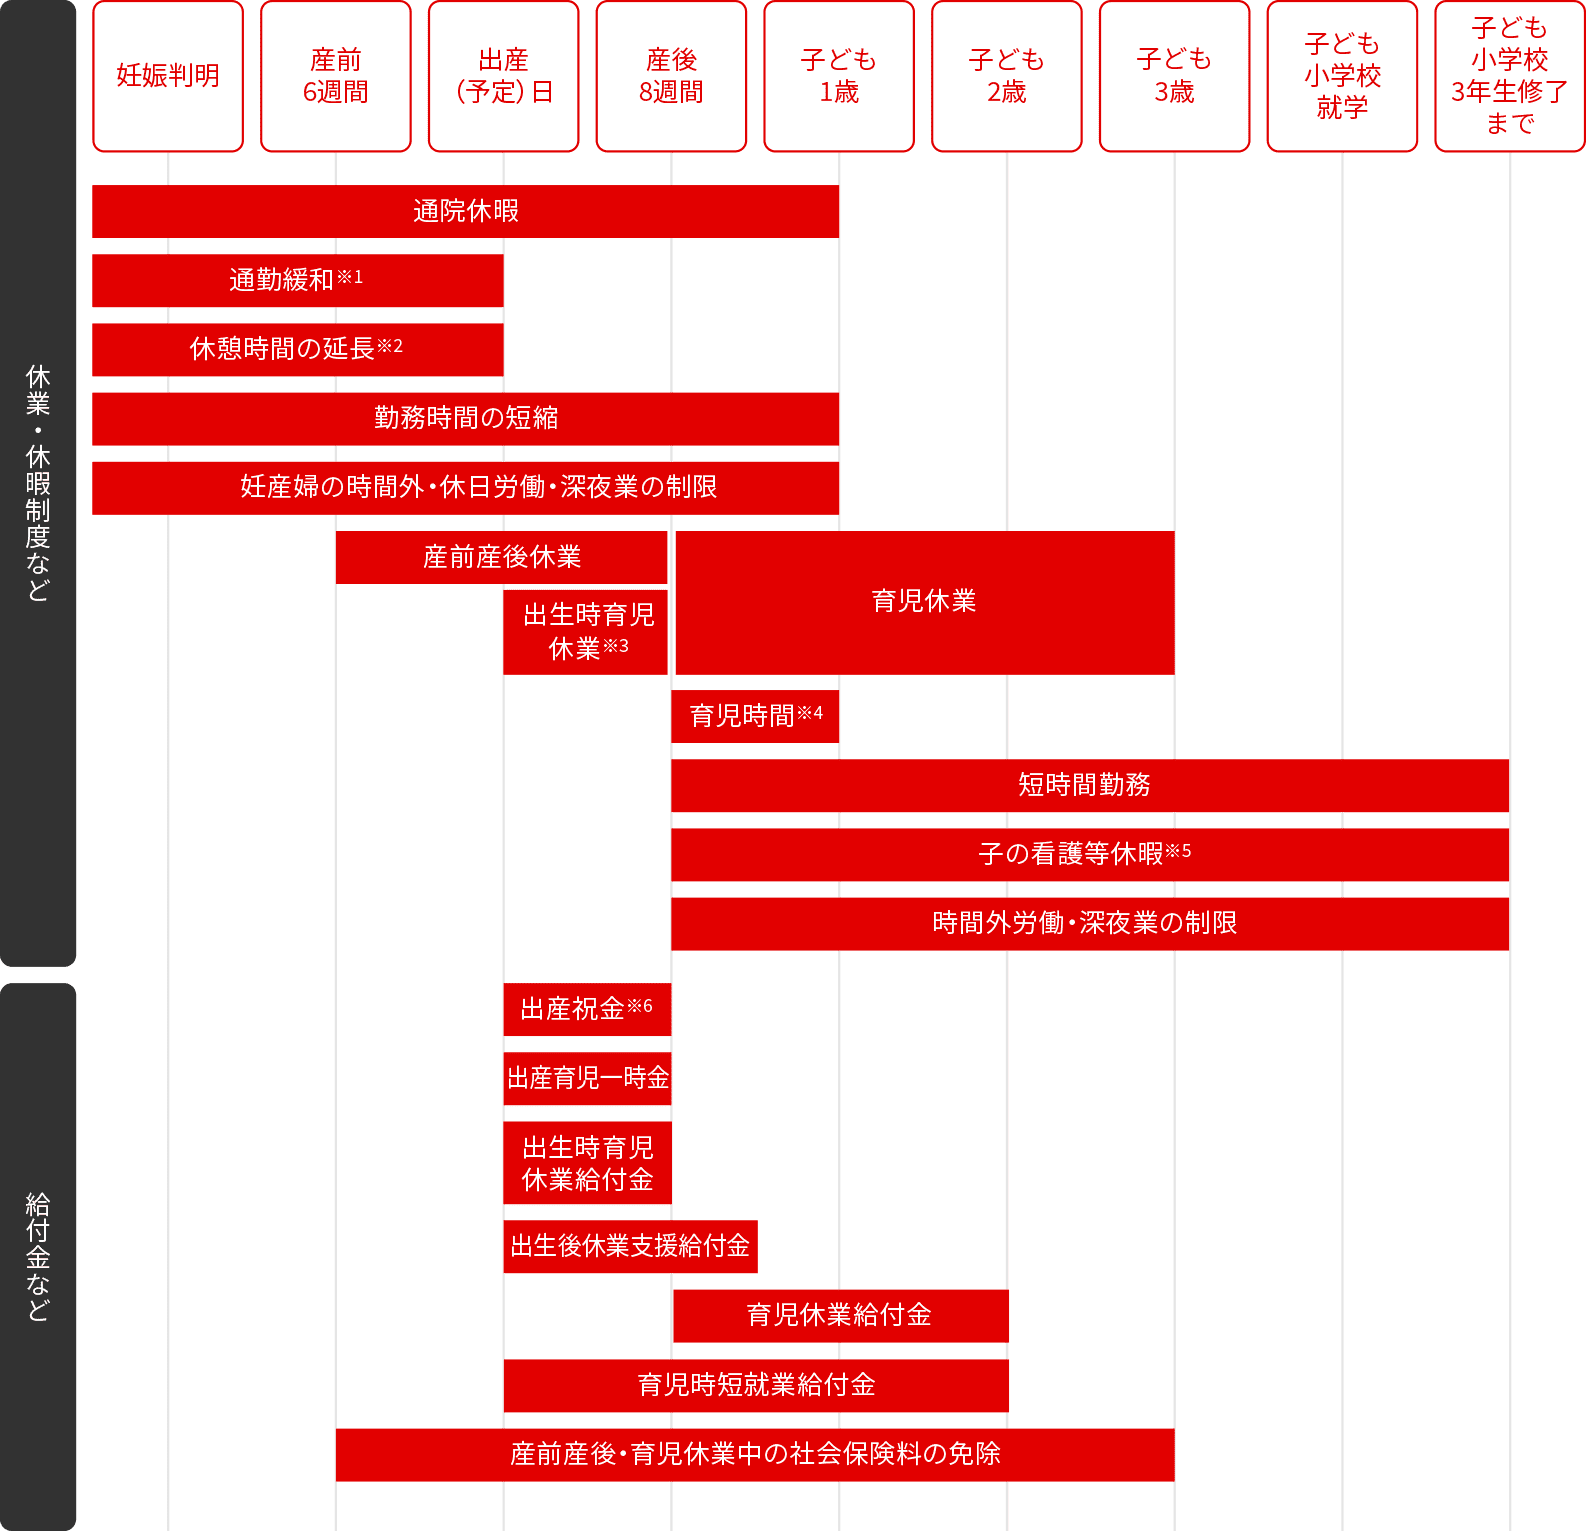Click the 出産(予定)日 header box
The width and height of the screenshot is (1586, 1531).
coord(504,76)
